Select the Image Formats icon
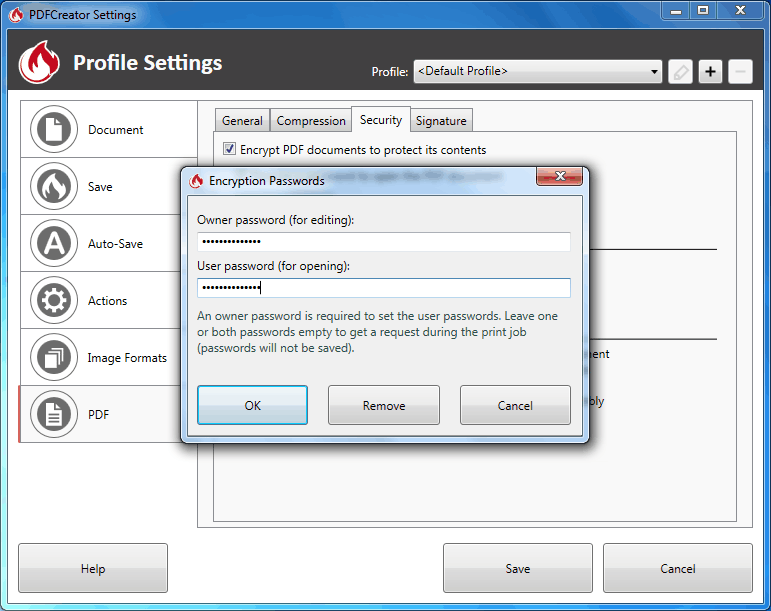 pos(54,357)
